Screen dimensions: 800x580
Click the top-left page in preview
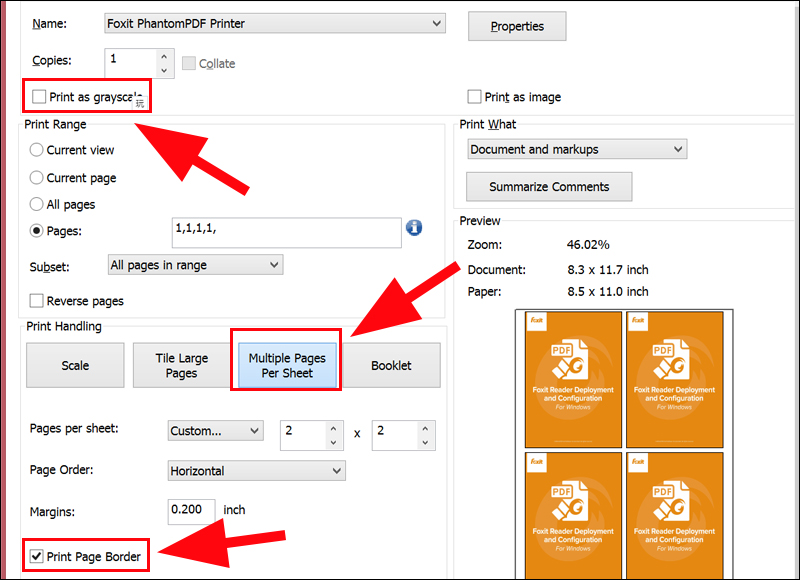pos(573,380)
